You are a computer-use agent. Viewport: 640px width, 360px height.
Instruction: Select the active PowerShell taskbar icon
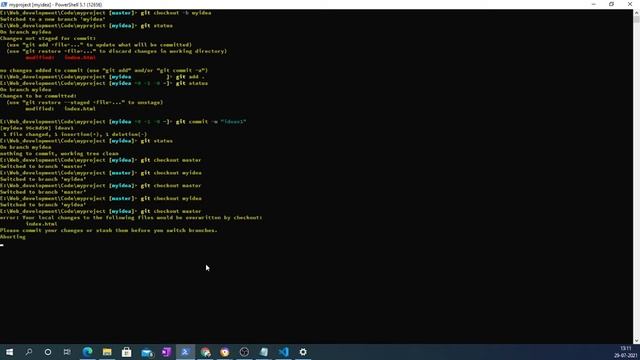(x=185, y=352)
